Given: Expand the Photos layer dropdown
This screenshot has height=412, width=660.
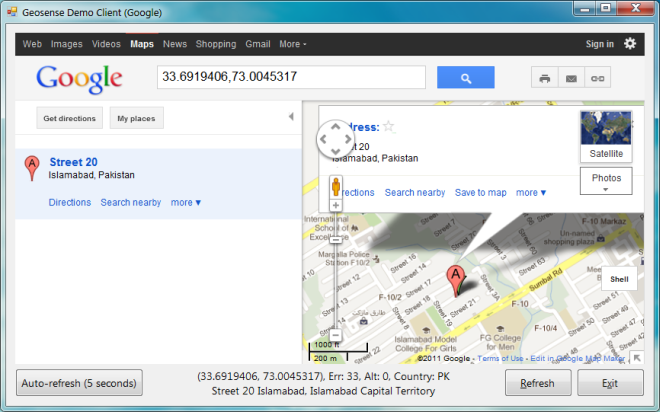Looking at the screenshot, I should tap(606, 181).
